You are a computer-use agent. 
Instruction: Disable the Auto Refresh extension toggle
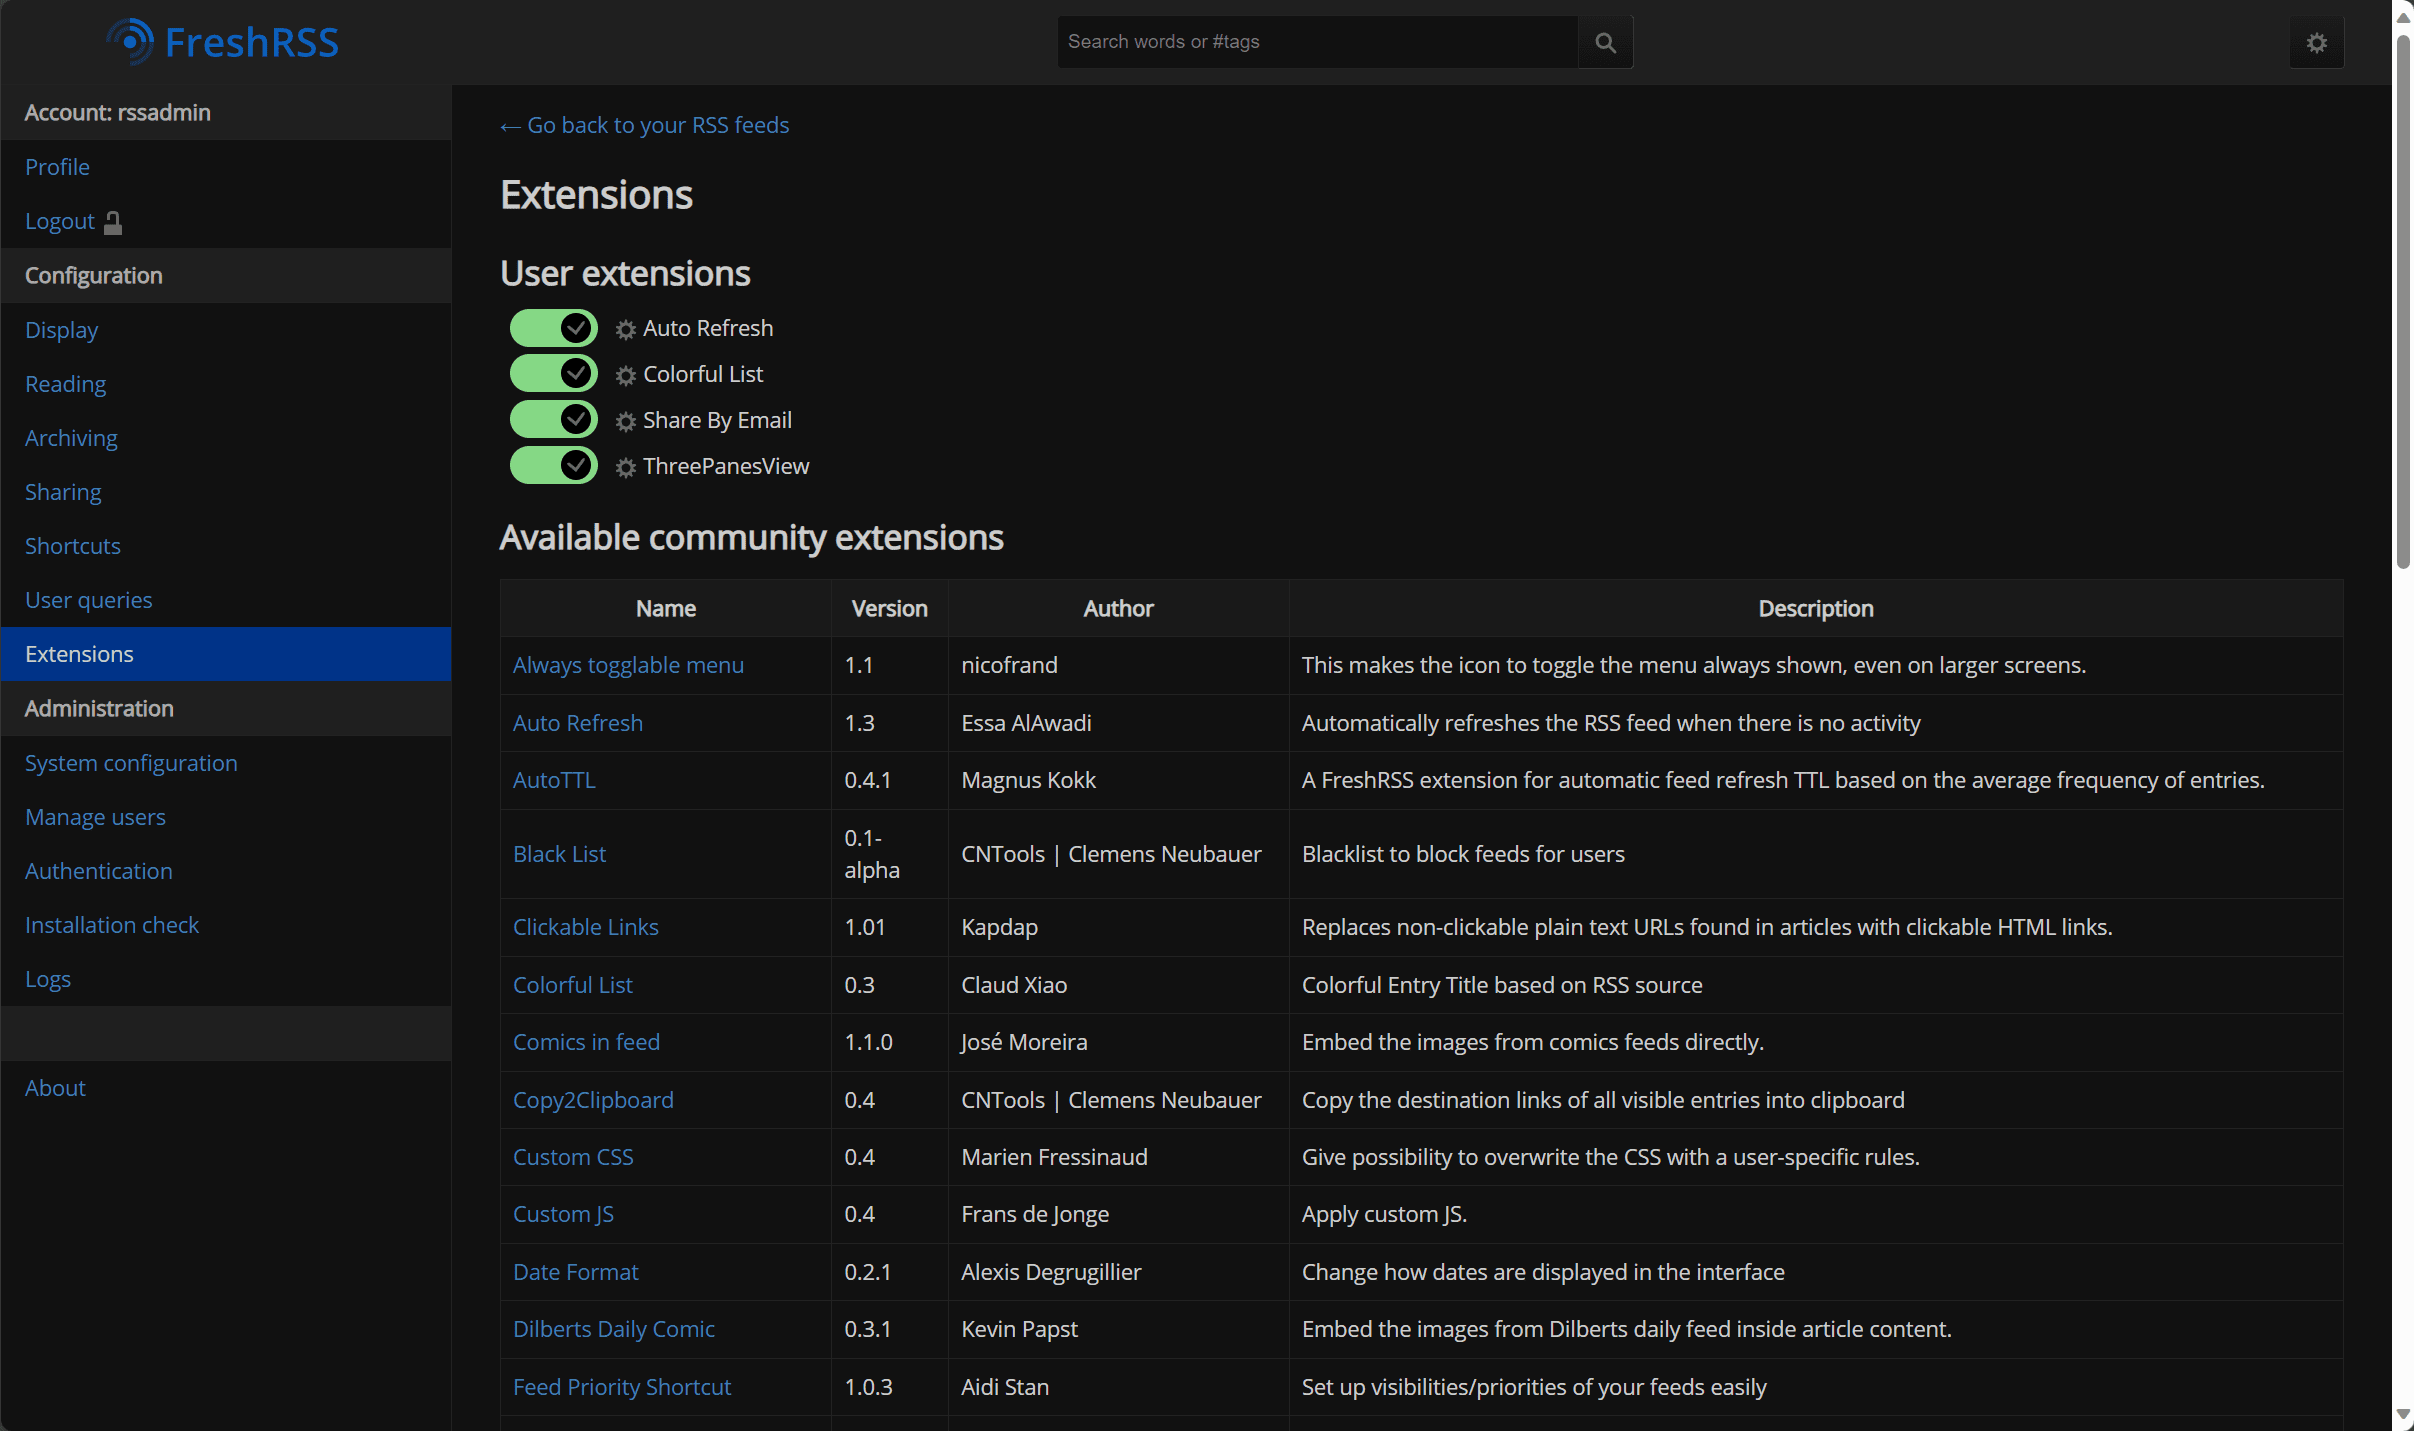click(x=553, y=328)
